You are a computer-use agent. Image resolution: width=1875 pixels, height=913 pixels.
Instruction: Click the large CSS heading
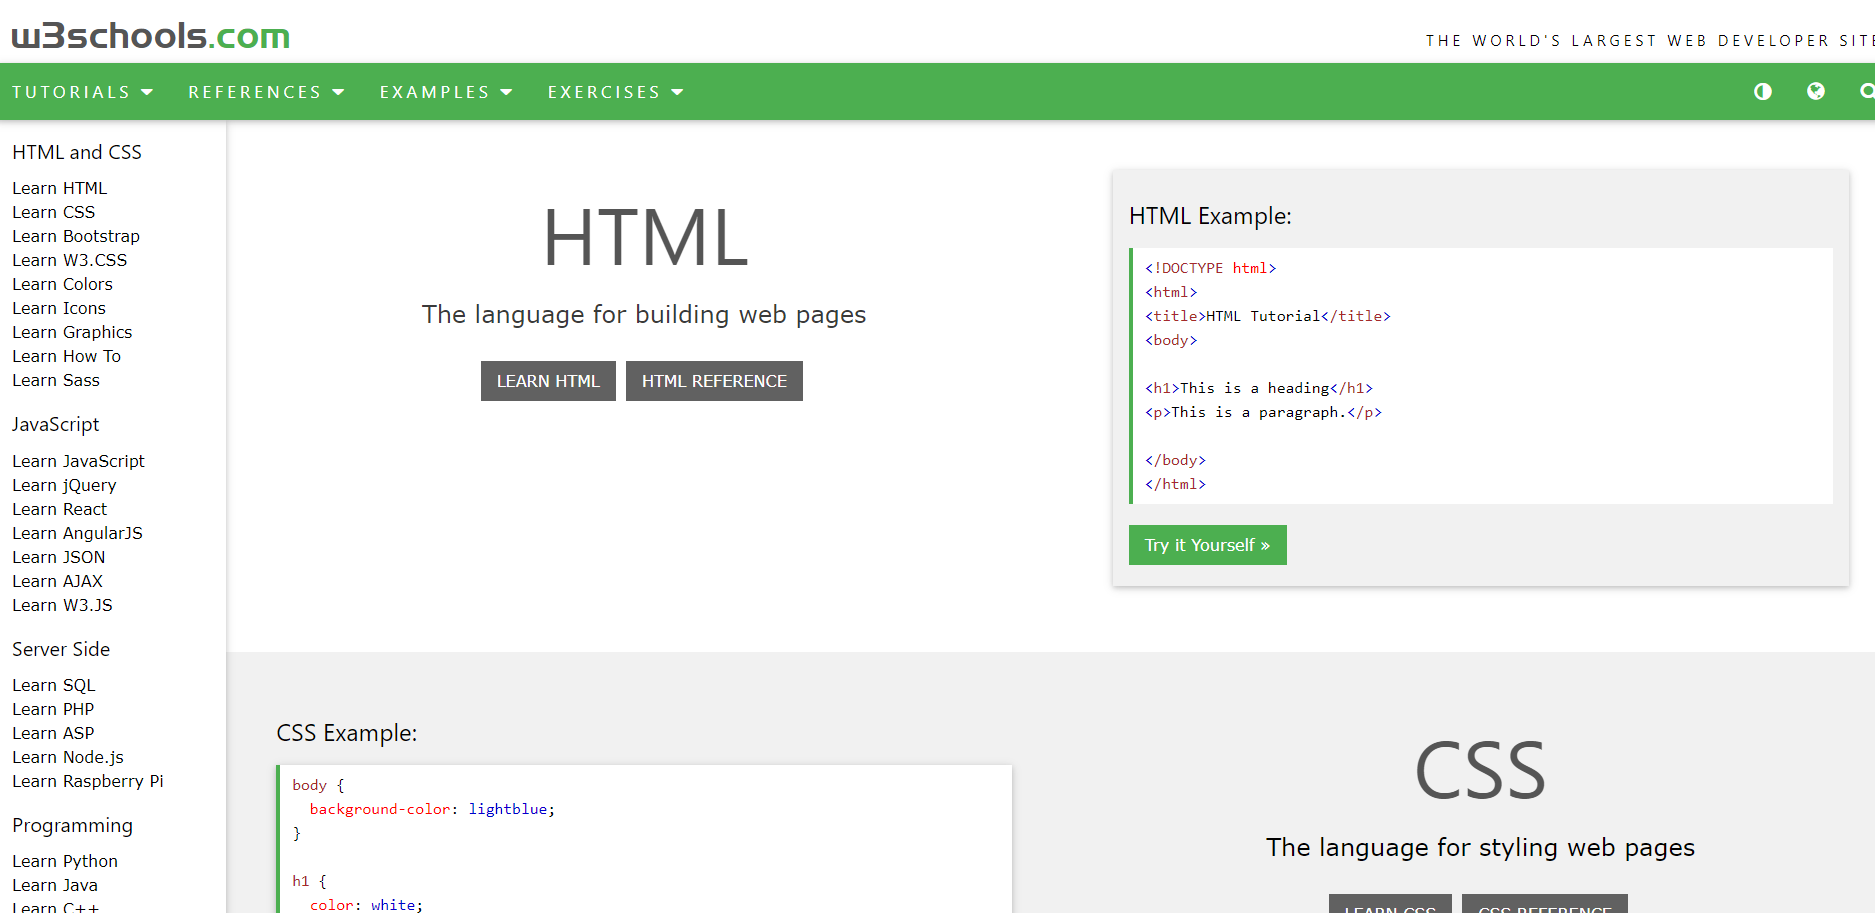point(1480,770)
